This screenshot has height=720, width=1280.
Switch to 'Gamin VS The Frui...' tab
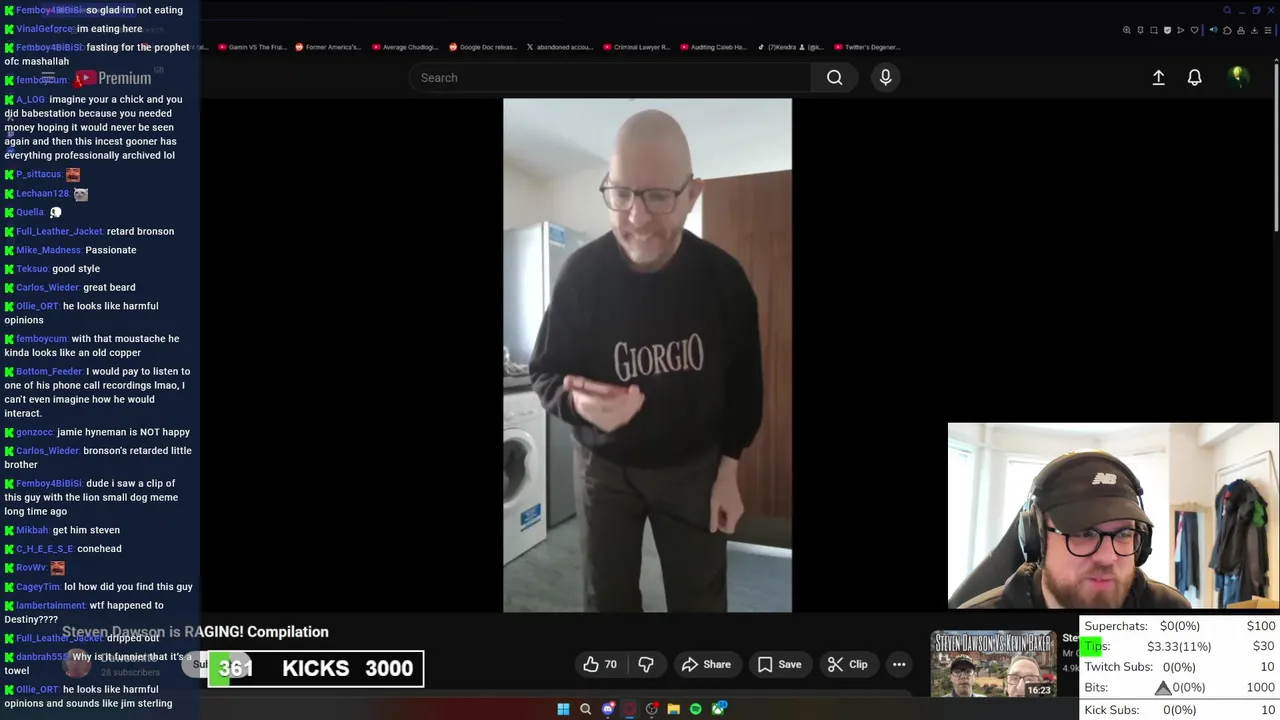click(252, 47)
